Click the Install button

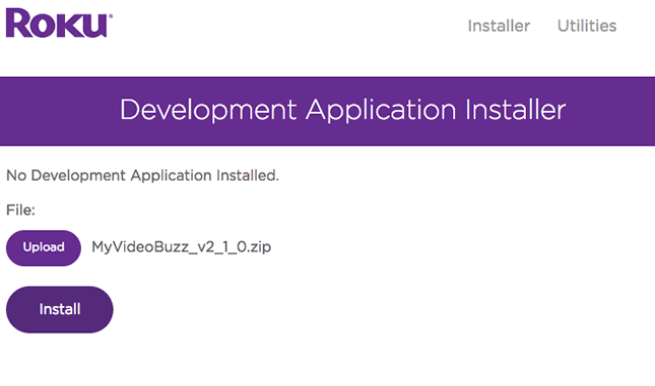point(59,310)
